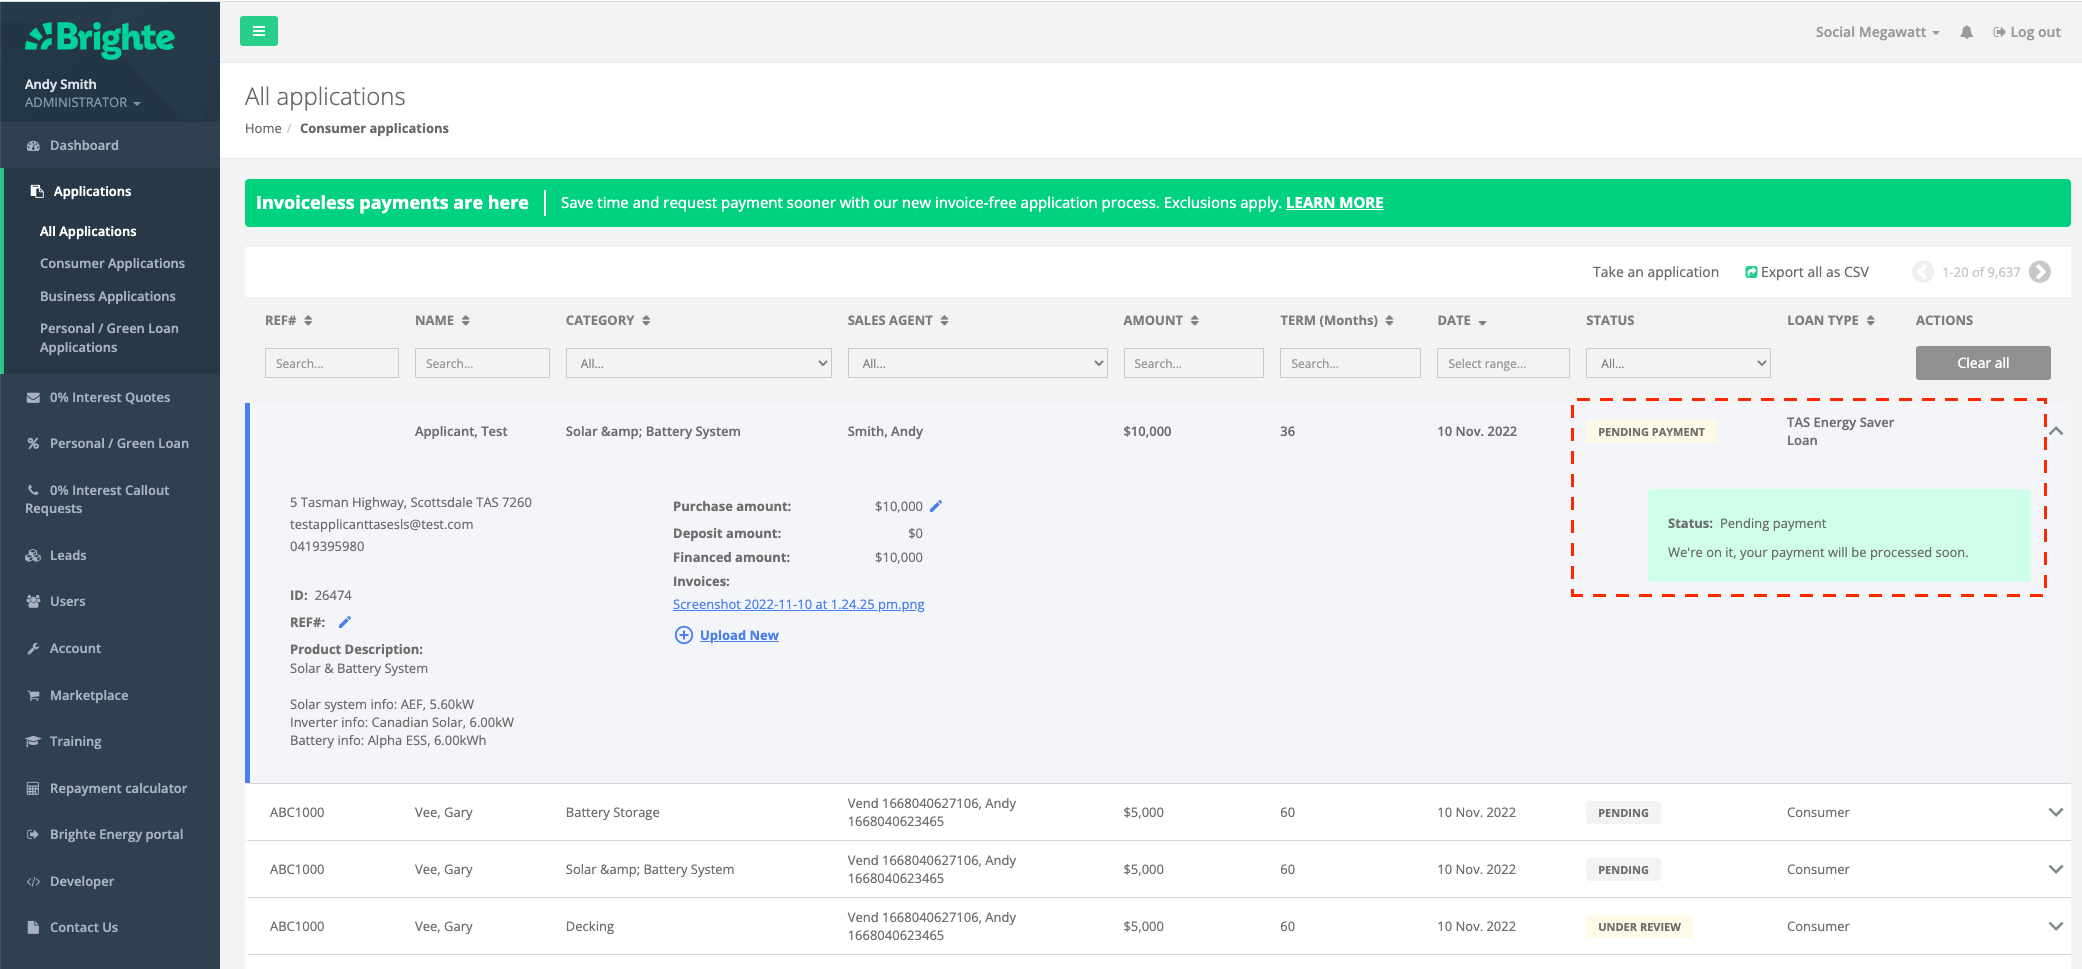Viewport: 2082px width, 969px height.
Task: Click the green hamburger menu icon
Action: tap(258, 31)
